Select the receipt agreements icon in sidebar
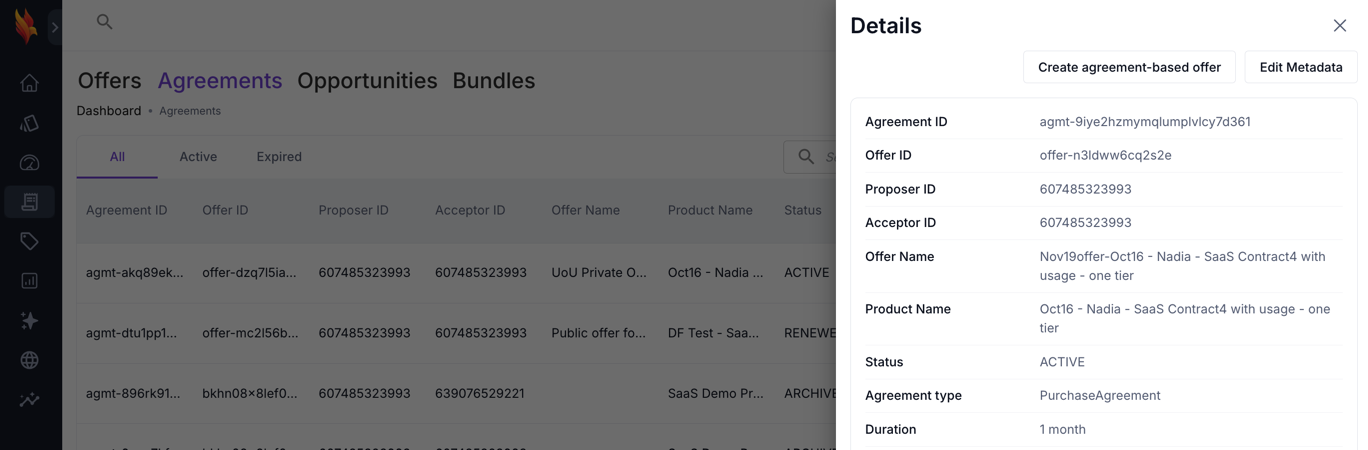The width and height of the screenshot is (1368, 450). 29,202
